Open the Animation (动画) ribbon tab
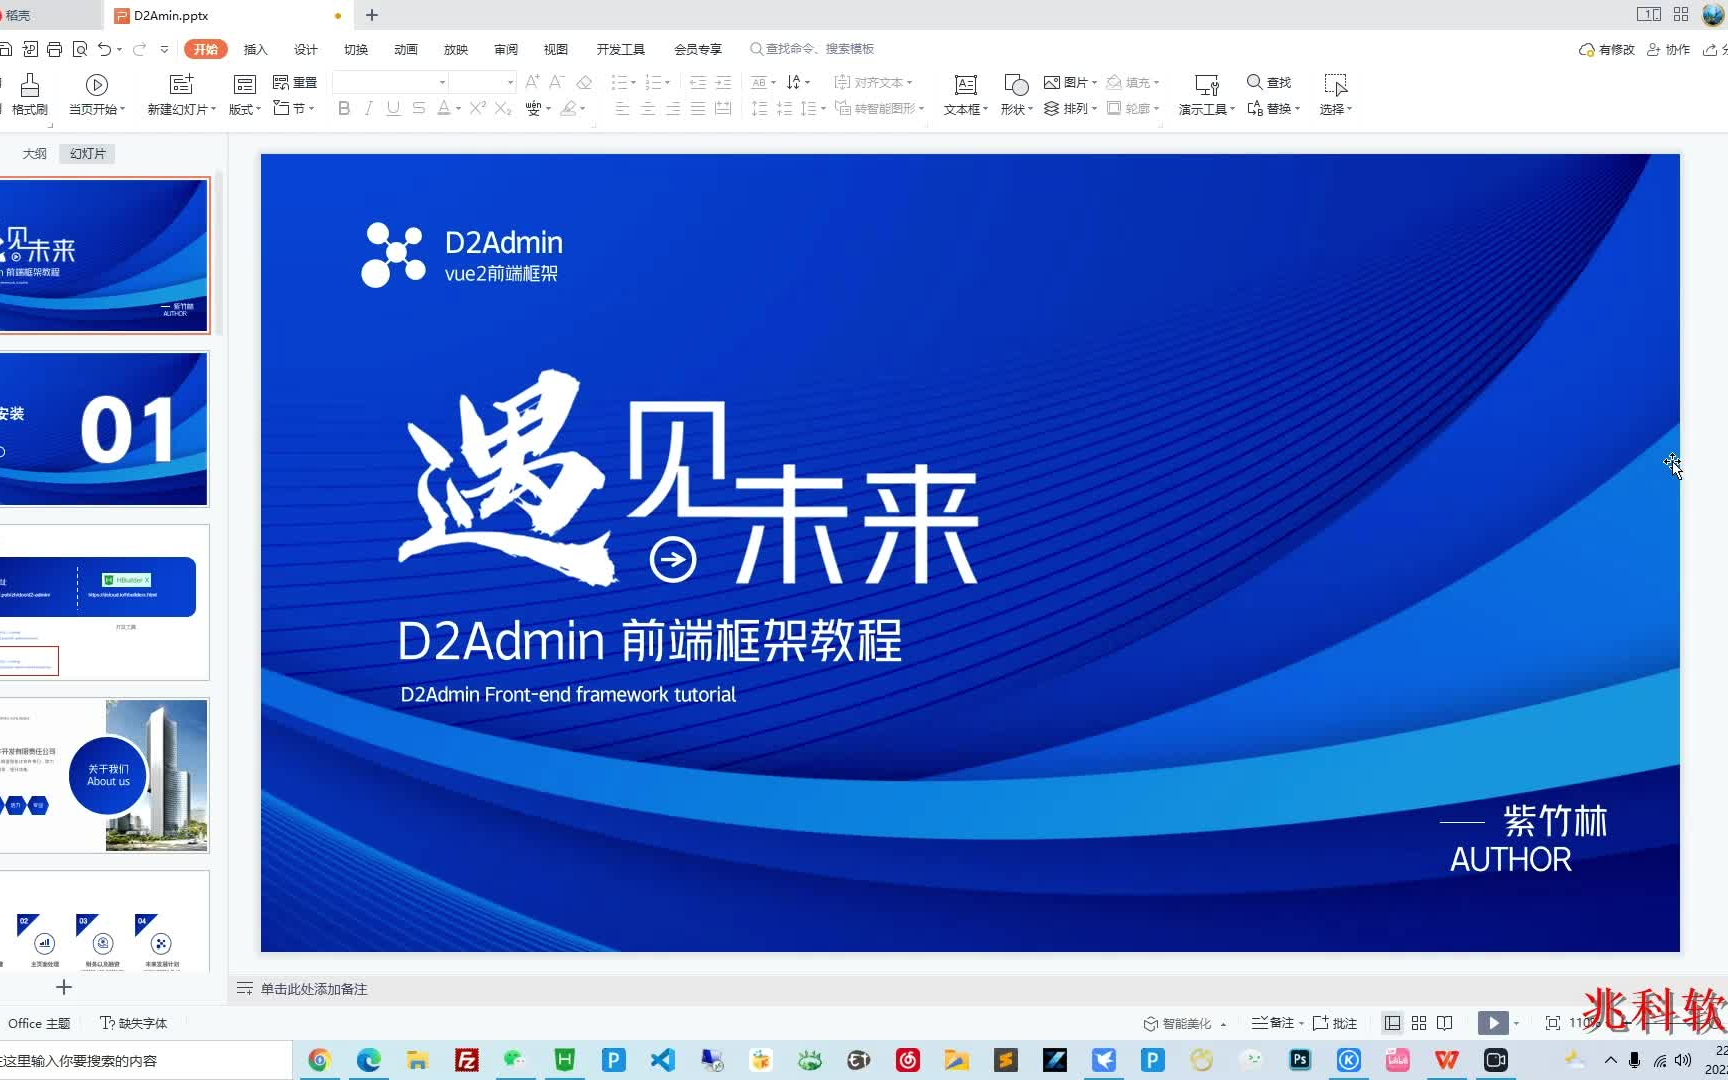This screenshot has height=1080, width=1728. [406, 49]
